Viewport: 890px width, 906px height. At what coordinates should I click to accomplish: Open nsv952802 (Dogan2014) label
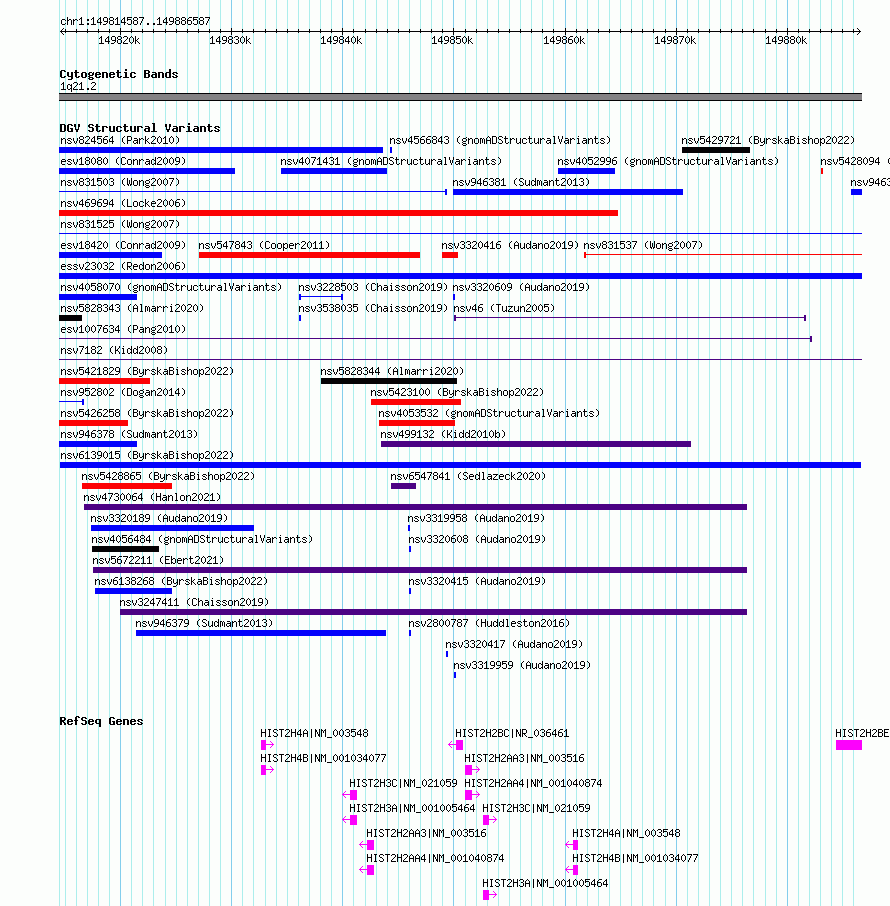pos(123,392)
